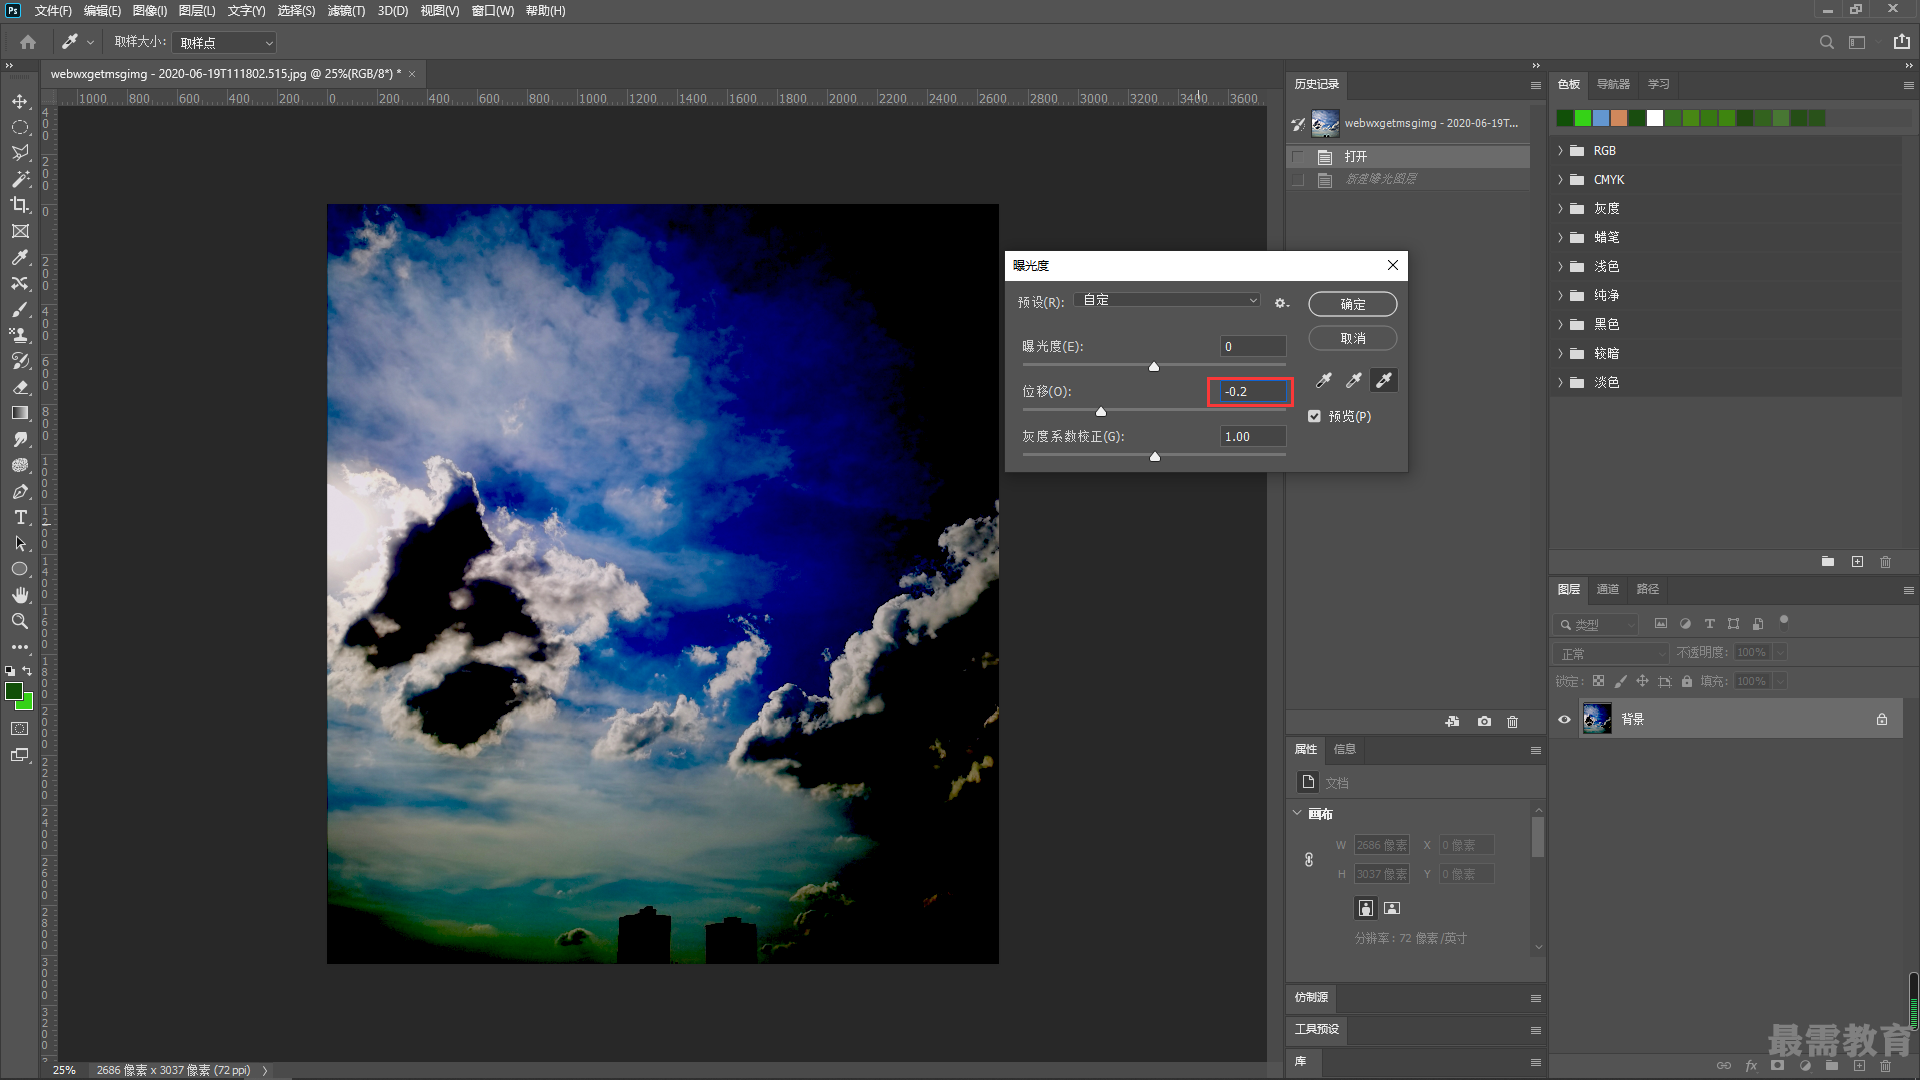Screen dimensions: 1920x1080
Task: Click the history snapshot thumbnail
Action: (1325, 123)
